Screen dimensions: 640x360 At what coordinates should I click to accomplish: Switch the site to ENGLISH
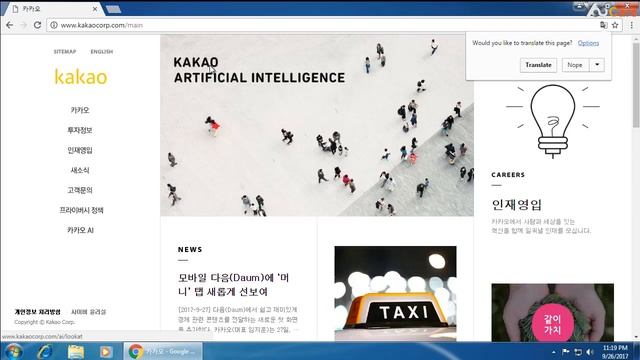(102, 52)
